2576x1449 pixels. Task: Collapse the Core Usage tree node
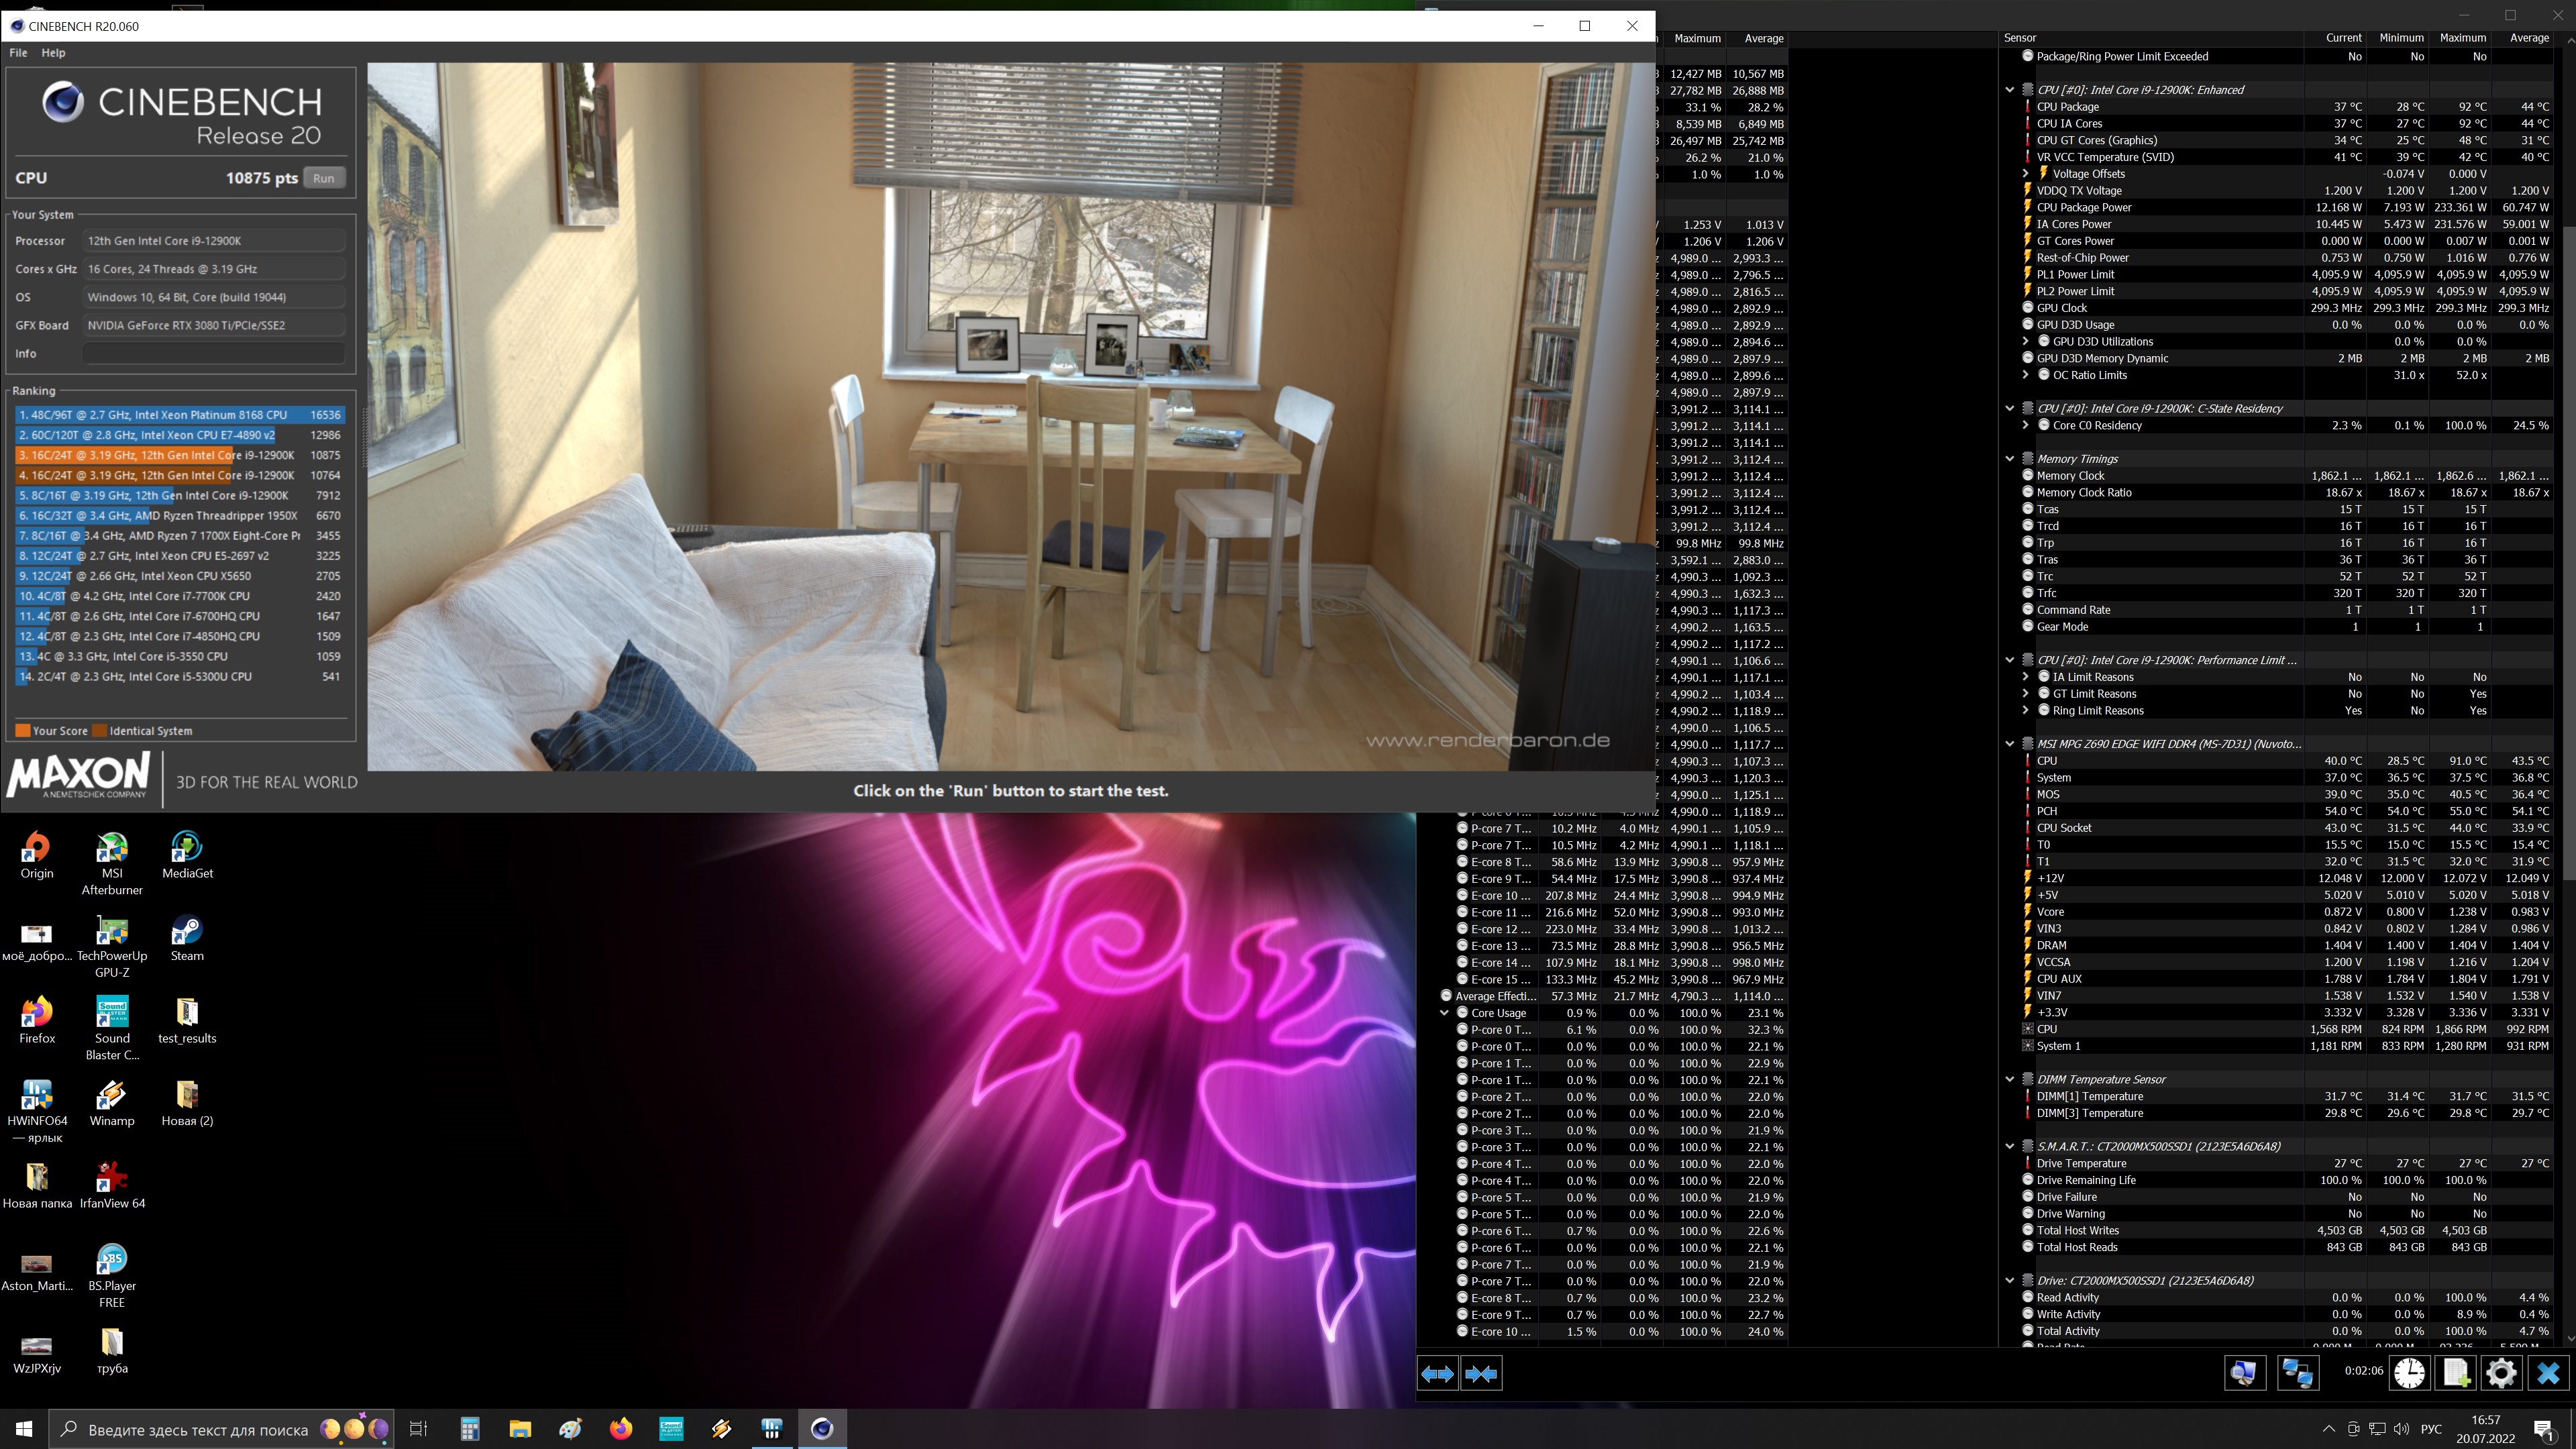click(x=1444, y=1013)
